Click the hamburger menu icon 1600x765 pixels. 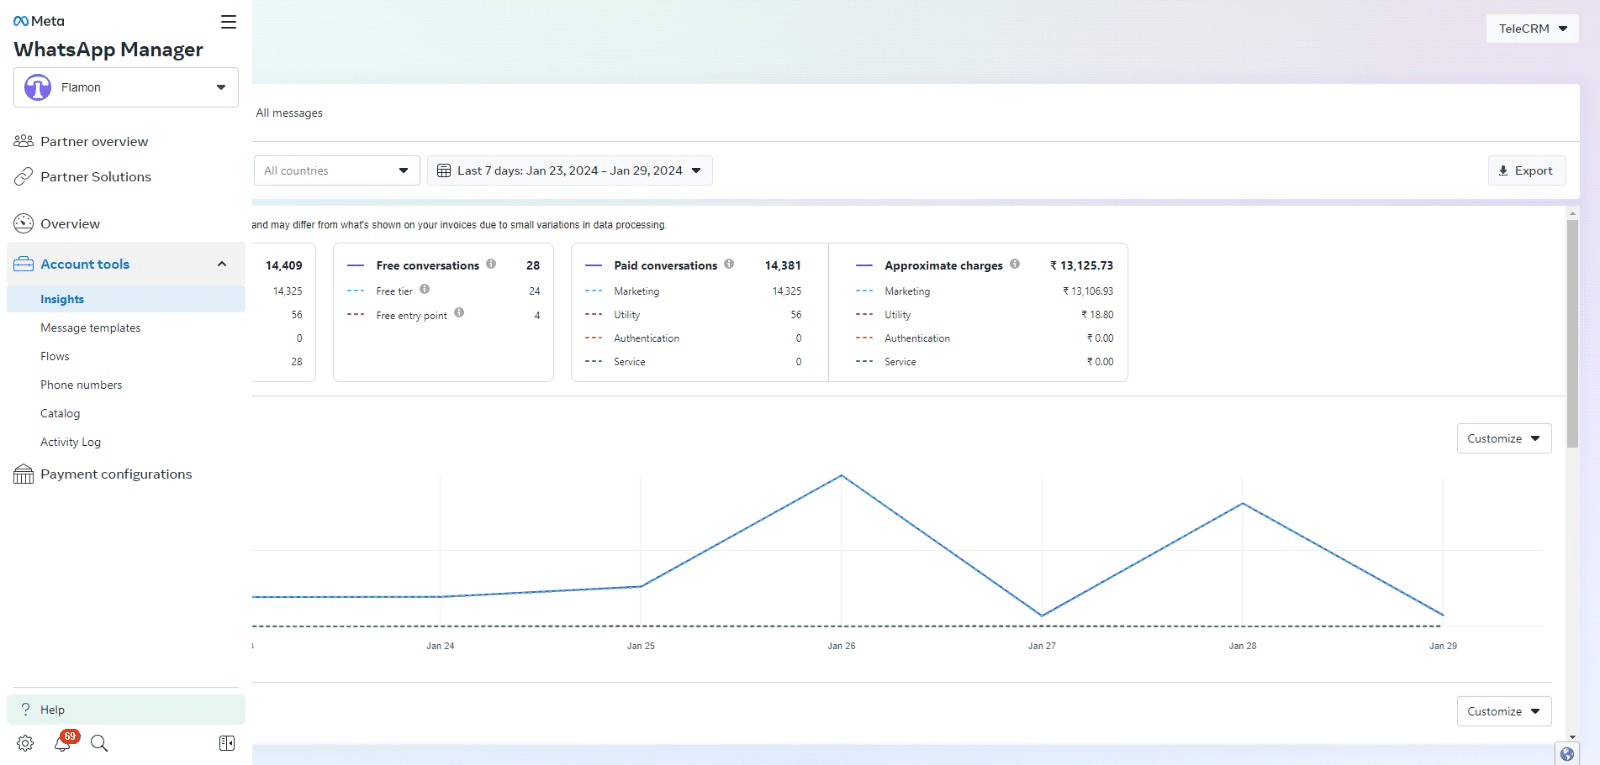[228, 22]
